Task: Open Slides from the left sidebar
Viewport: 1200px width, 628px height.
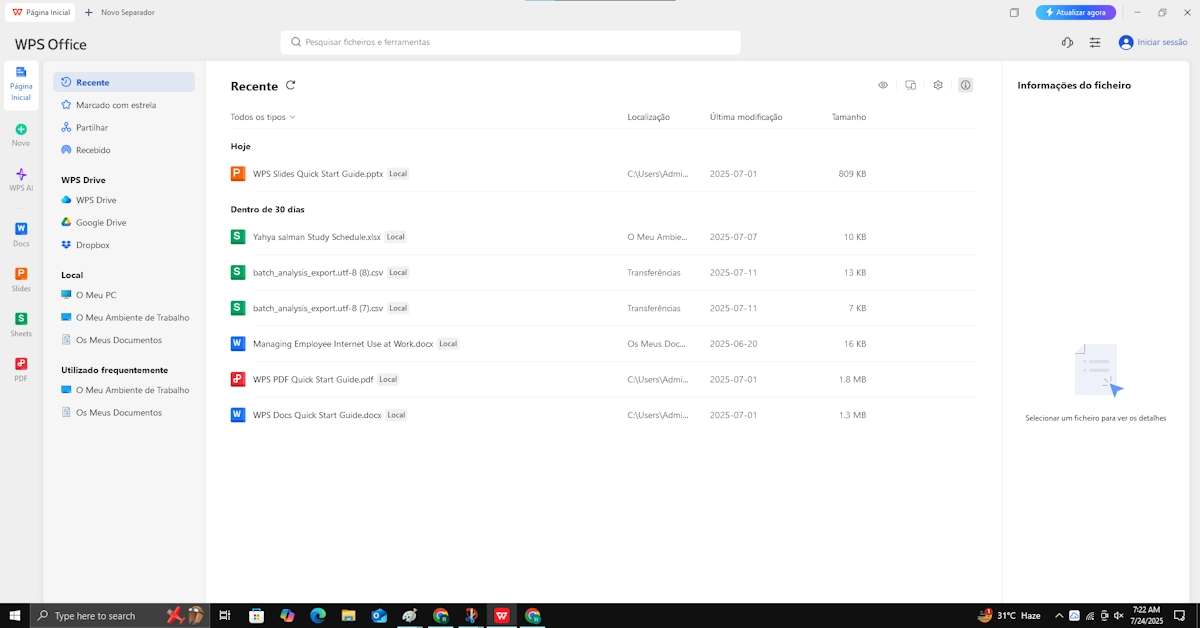Action: pos(21,275)
